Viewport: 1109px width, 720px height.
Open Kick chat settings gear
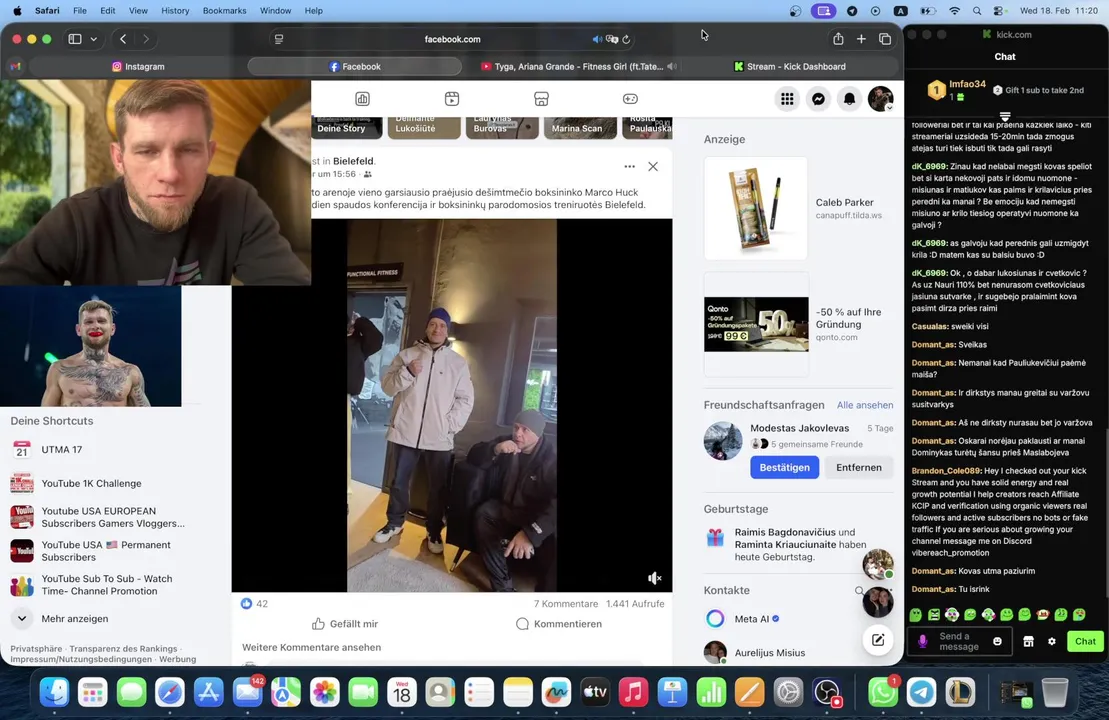(1052, 641)
